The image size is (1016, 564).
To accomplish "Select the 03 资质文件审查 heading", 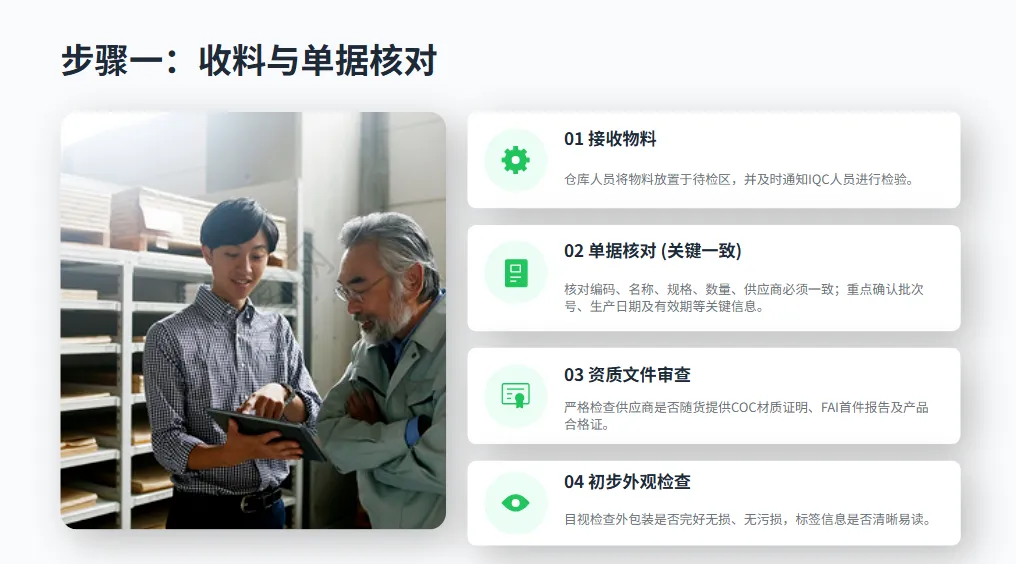I will pyautogui.click(x=627, y=375).
